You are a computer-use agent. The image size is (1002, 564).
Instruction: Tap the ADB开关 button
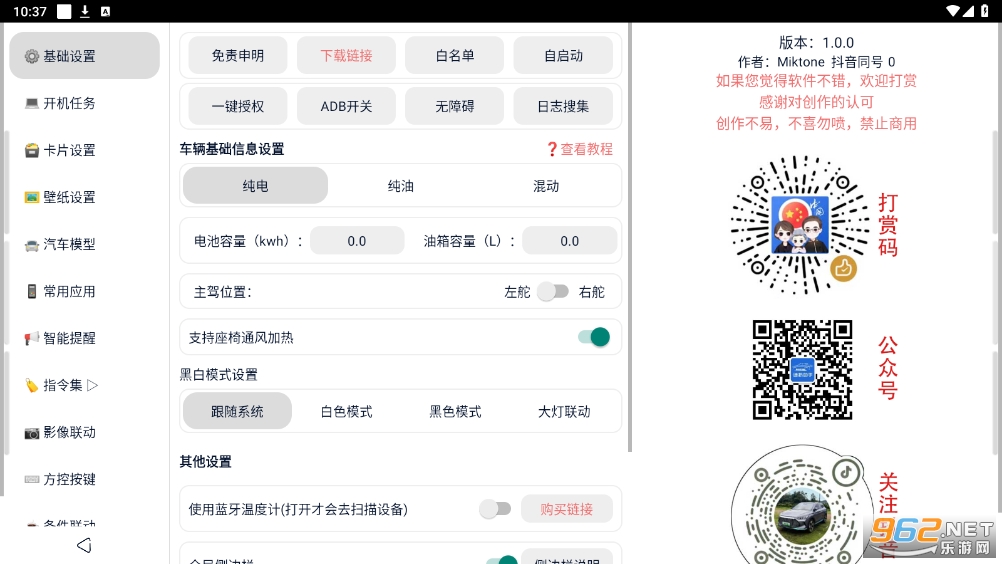pyautogui.click(x=346, y=106)
